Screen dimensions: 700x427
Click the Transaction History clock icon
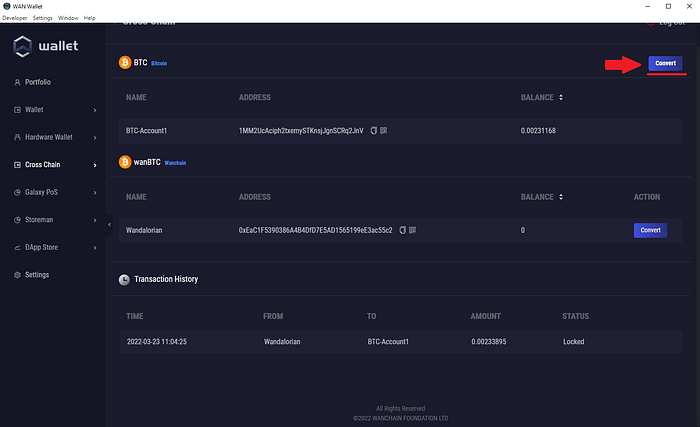tap(124, 280)
